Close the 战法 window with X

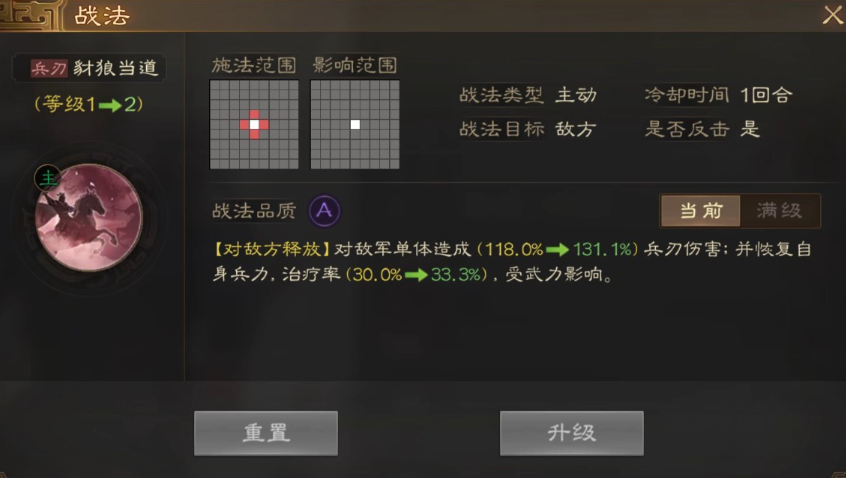tap(833, 15)
